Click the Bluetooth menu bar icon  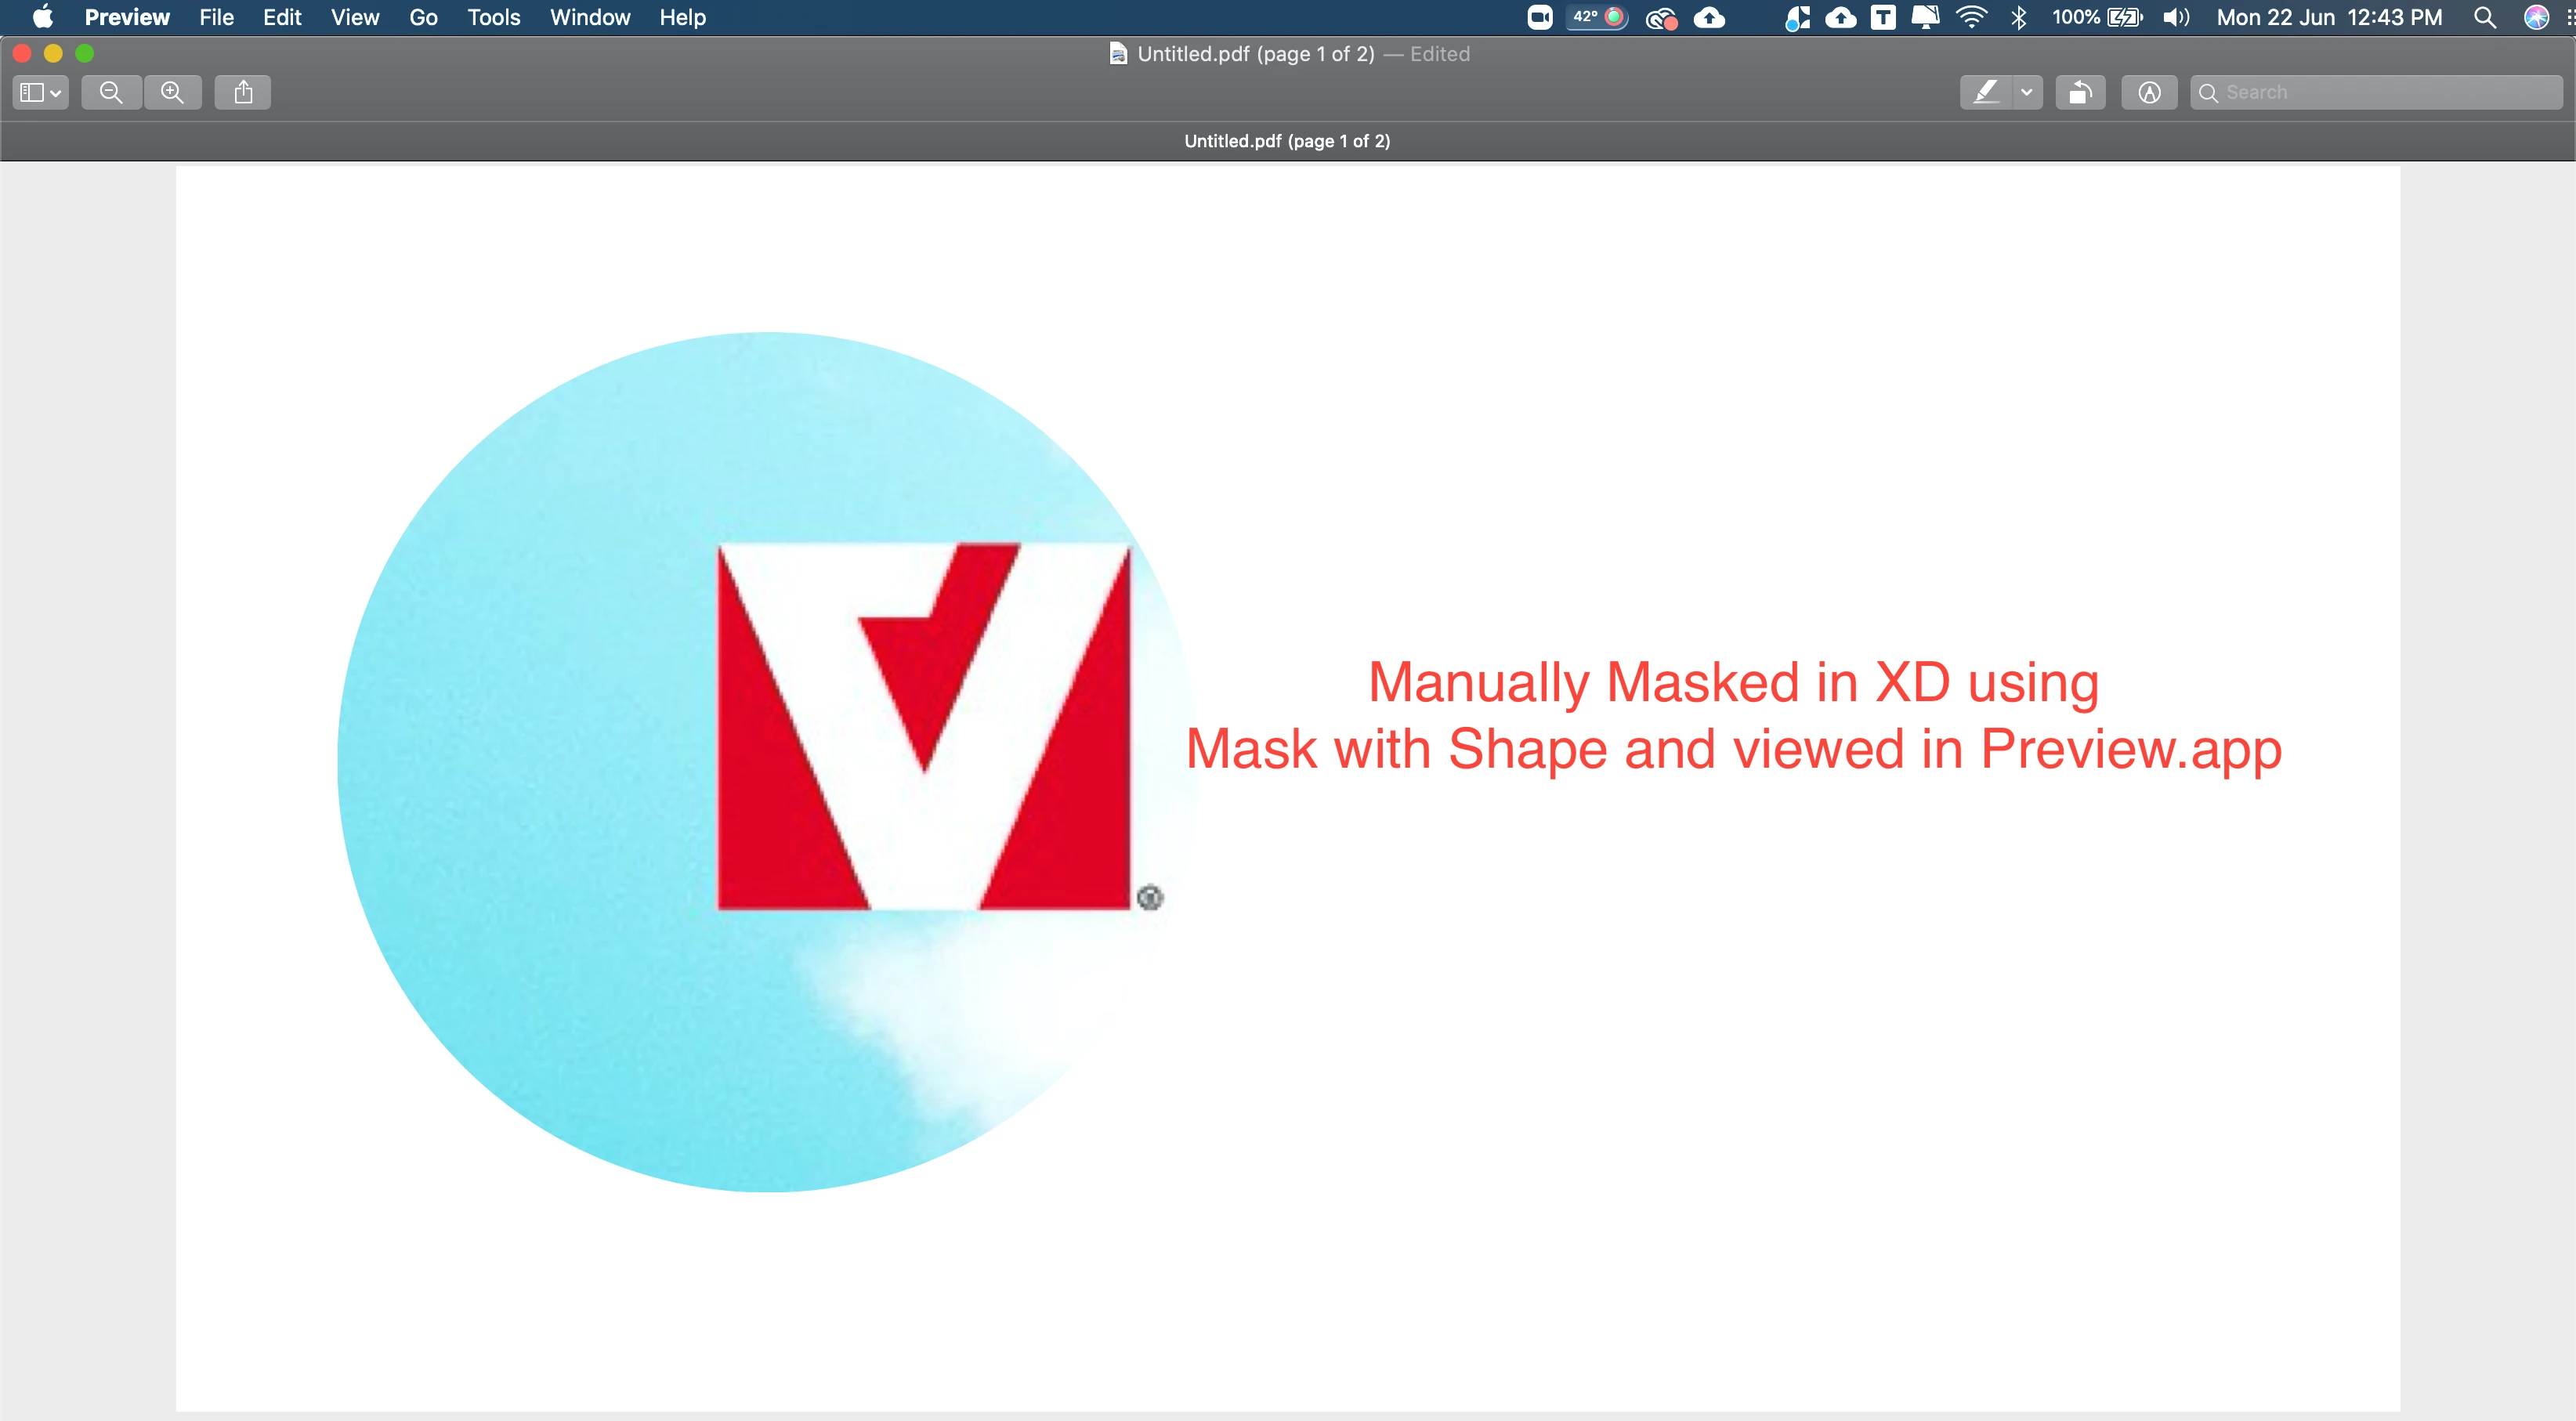[2019, 17]
